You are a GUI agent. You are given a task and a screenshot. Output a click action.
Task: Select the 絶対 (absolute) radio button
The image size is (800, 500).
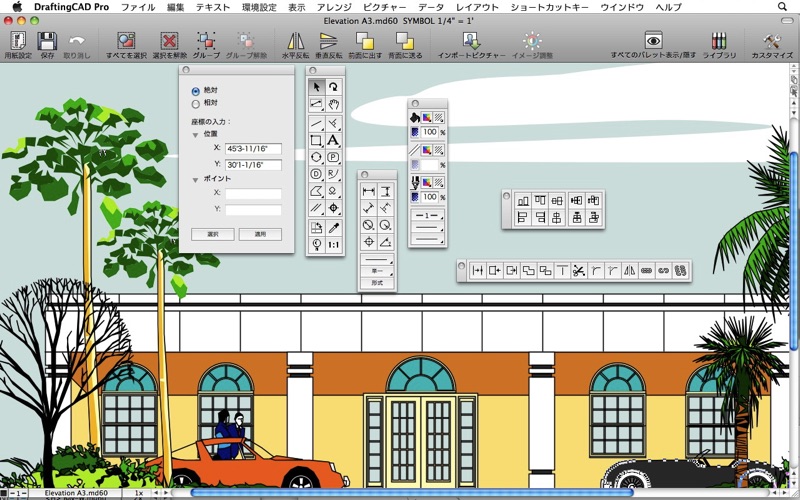pos(195,90)
